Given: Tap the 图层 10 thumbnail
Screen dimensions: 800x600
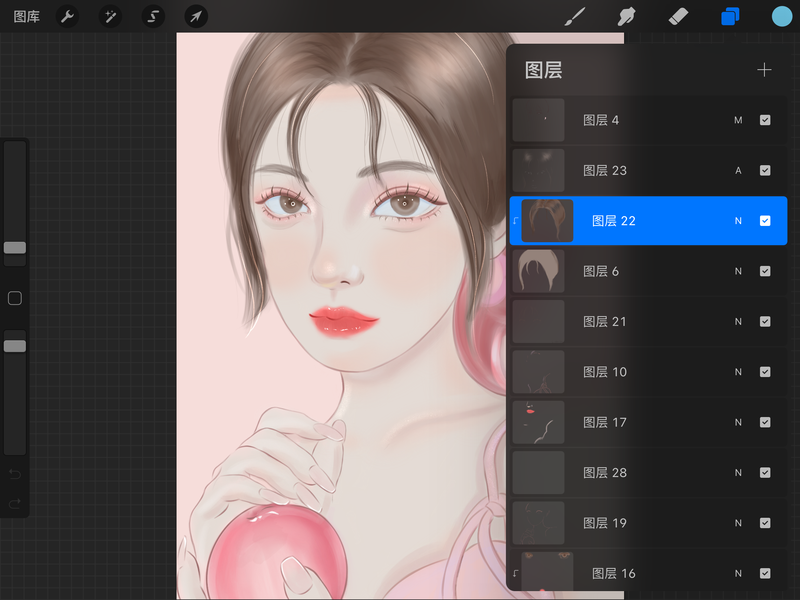Looking at the screenshot, I should click(x=538, y=372).
